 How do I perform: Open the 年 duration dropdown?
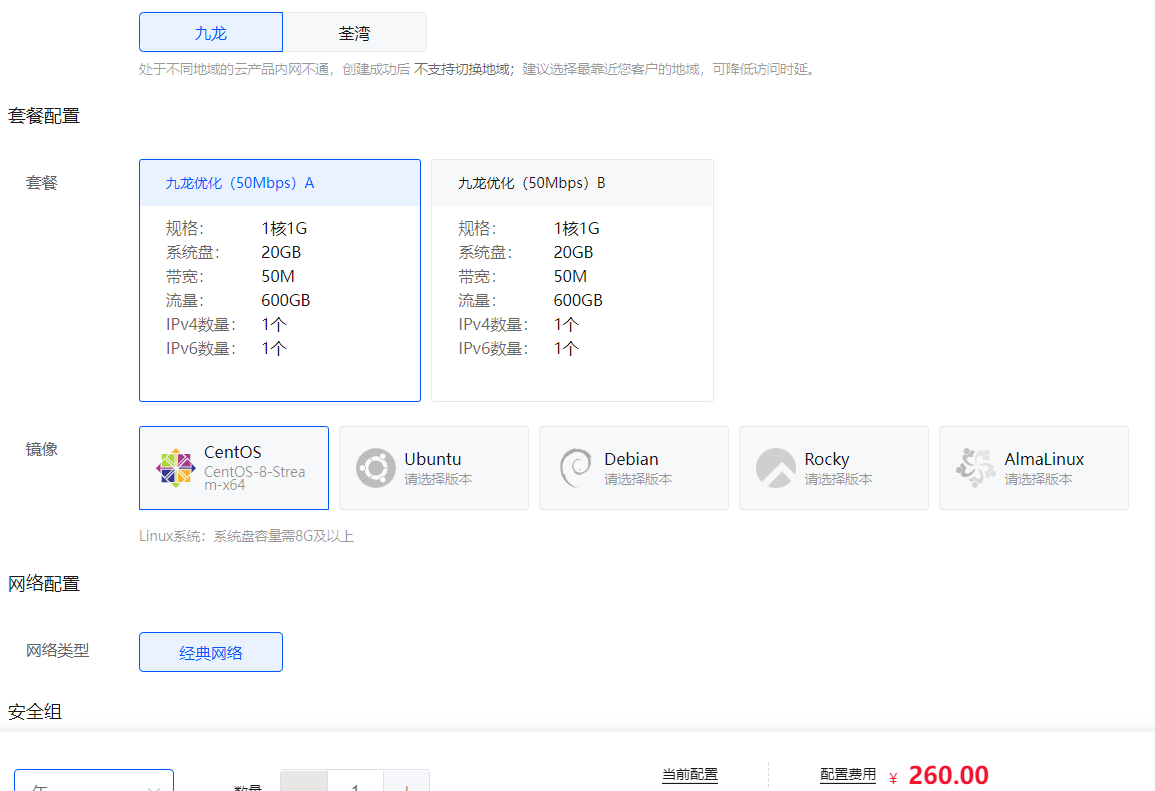pos(94,785)
